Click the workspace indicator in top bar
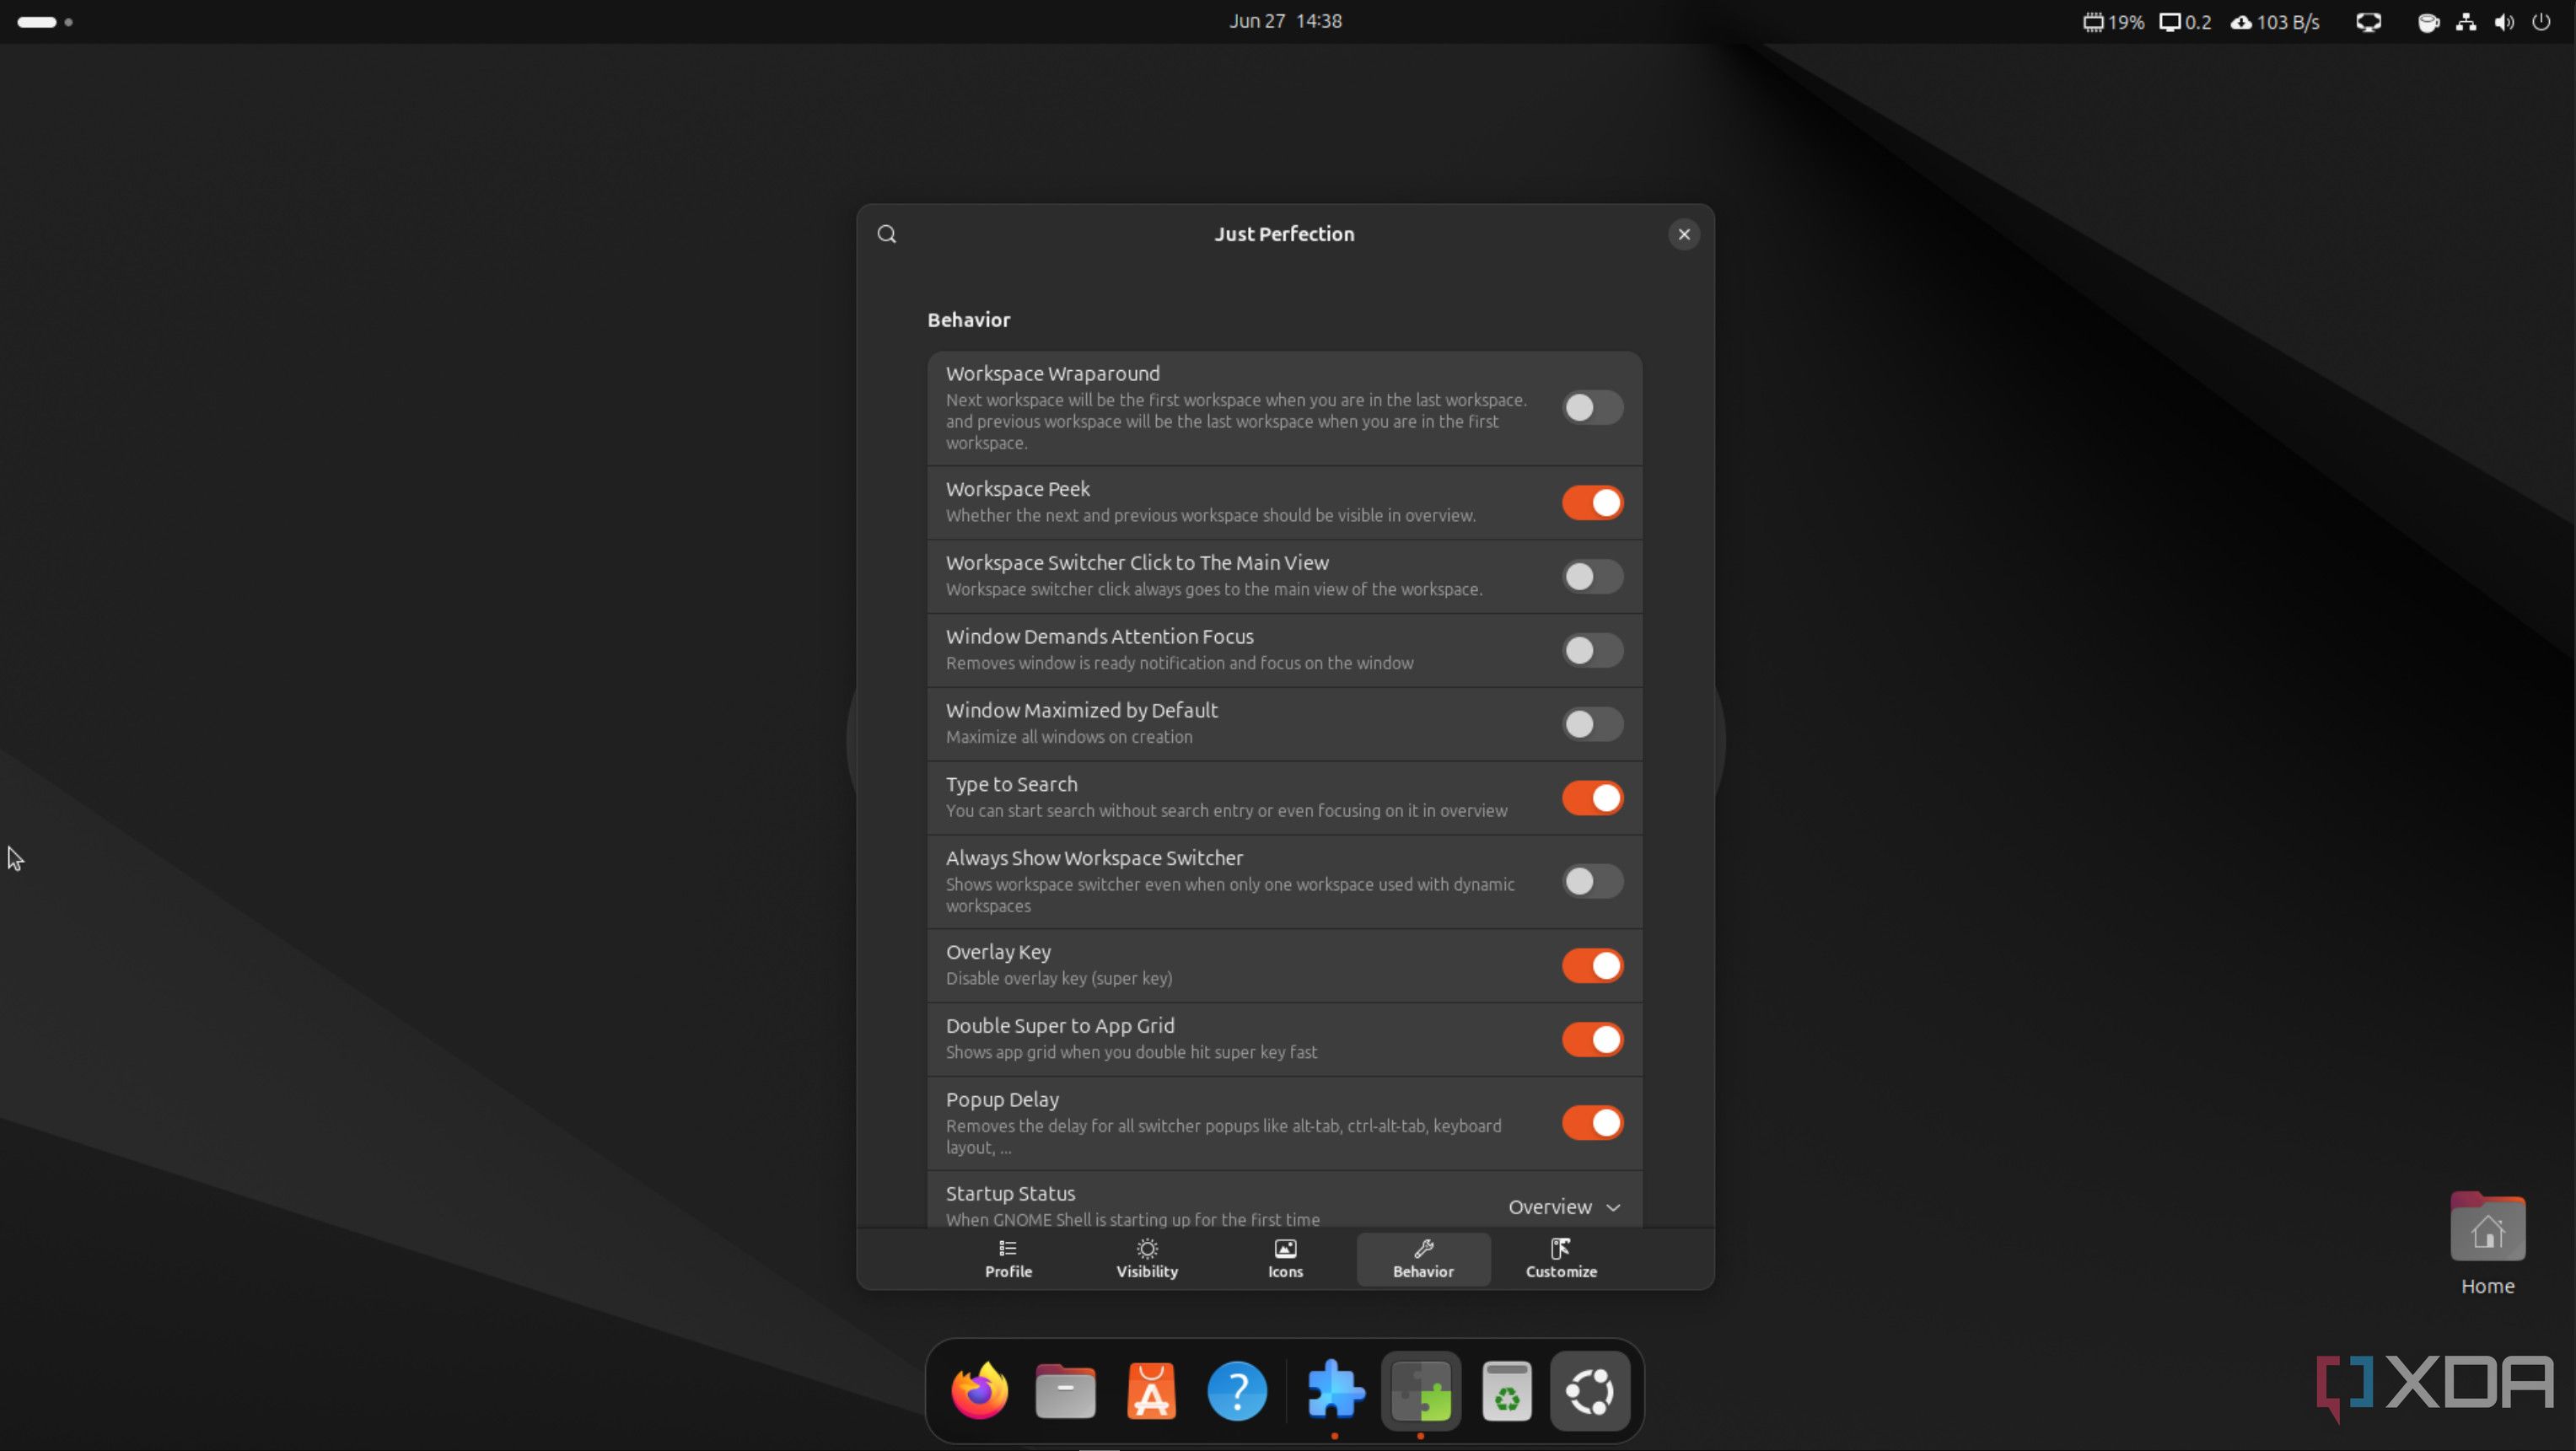Screen dimensions: 2576x1451 click(45, 22)
